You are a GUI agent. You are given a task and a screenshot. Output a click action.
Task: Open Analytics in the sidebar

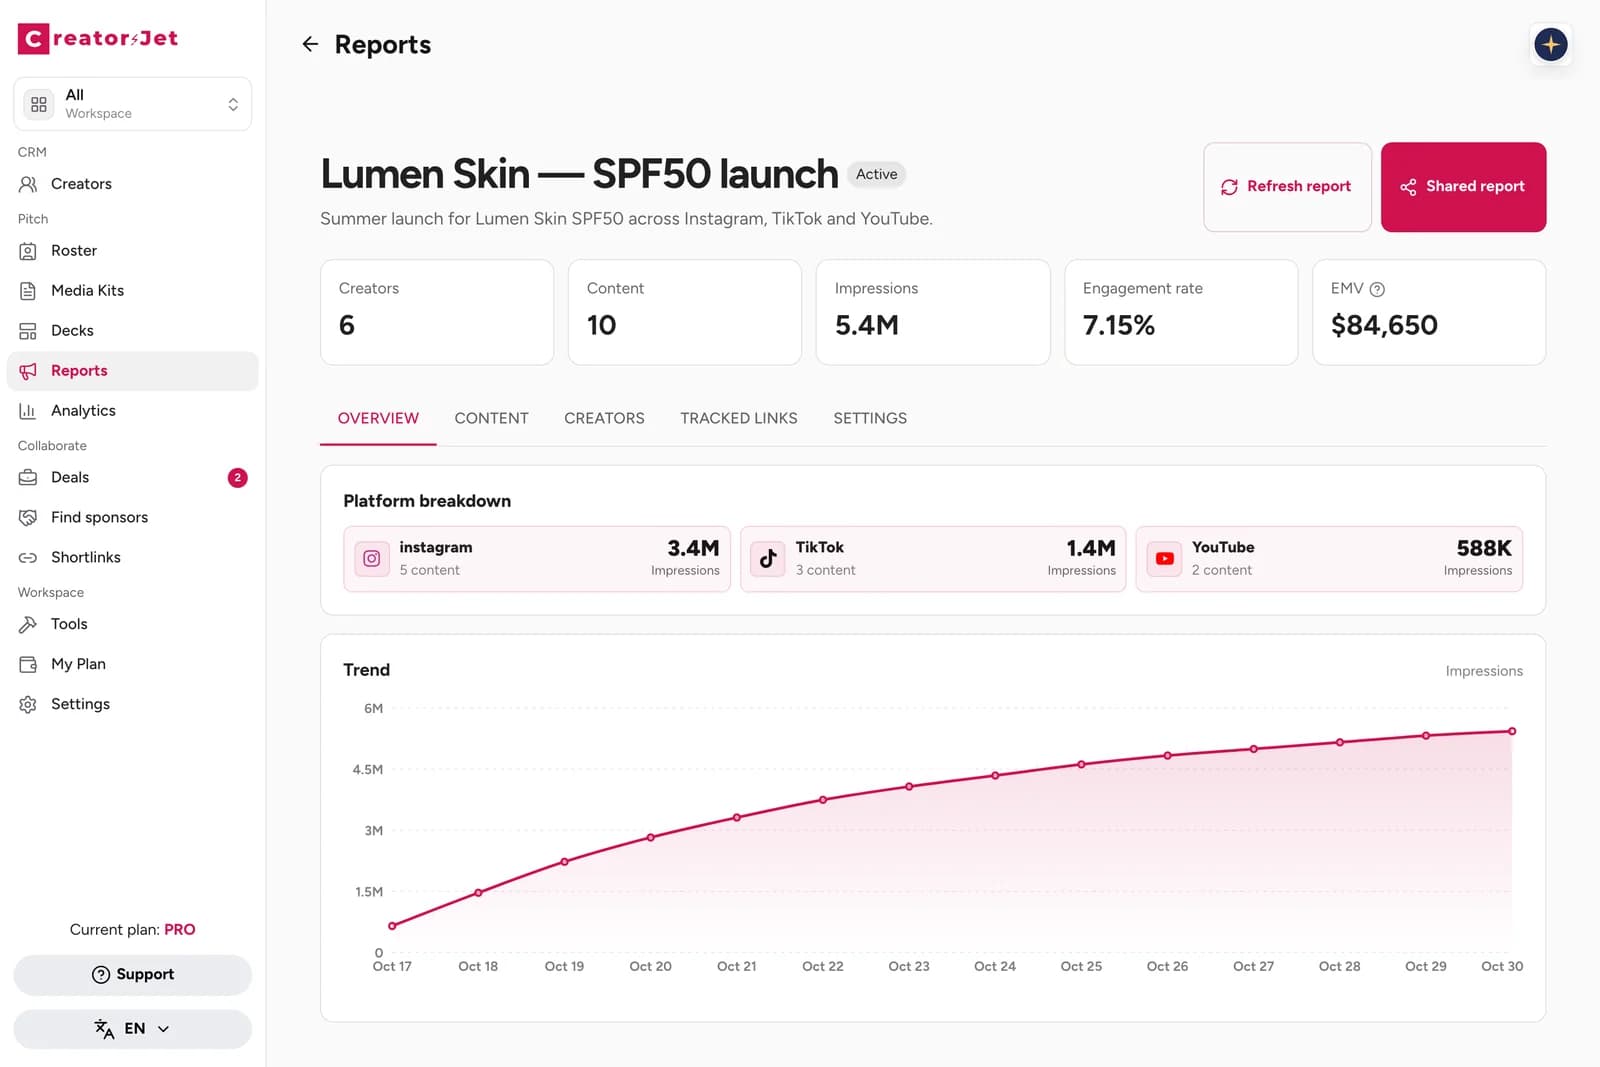(132, 411)
